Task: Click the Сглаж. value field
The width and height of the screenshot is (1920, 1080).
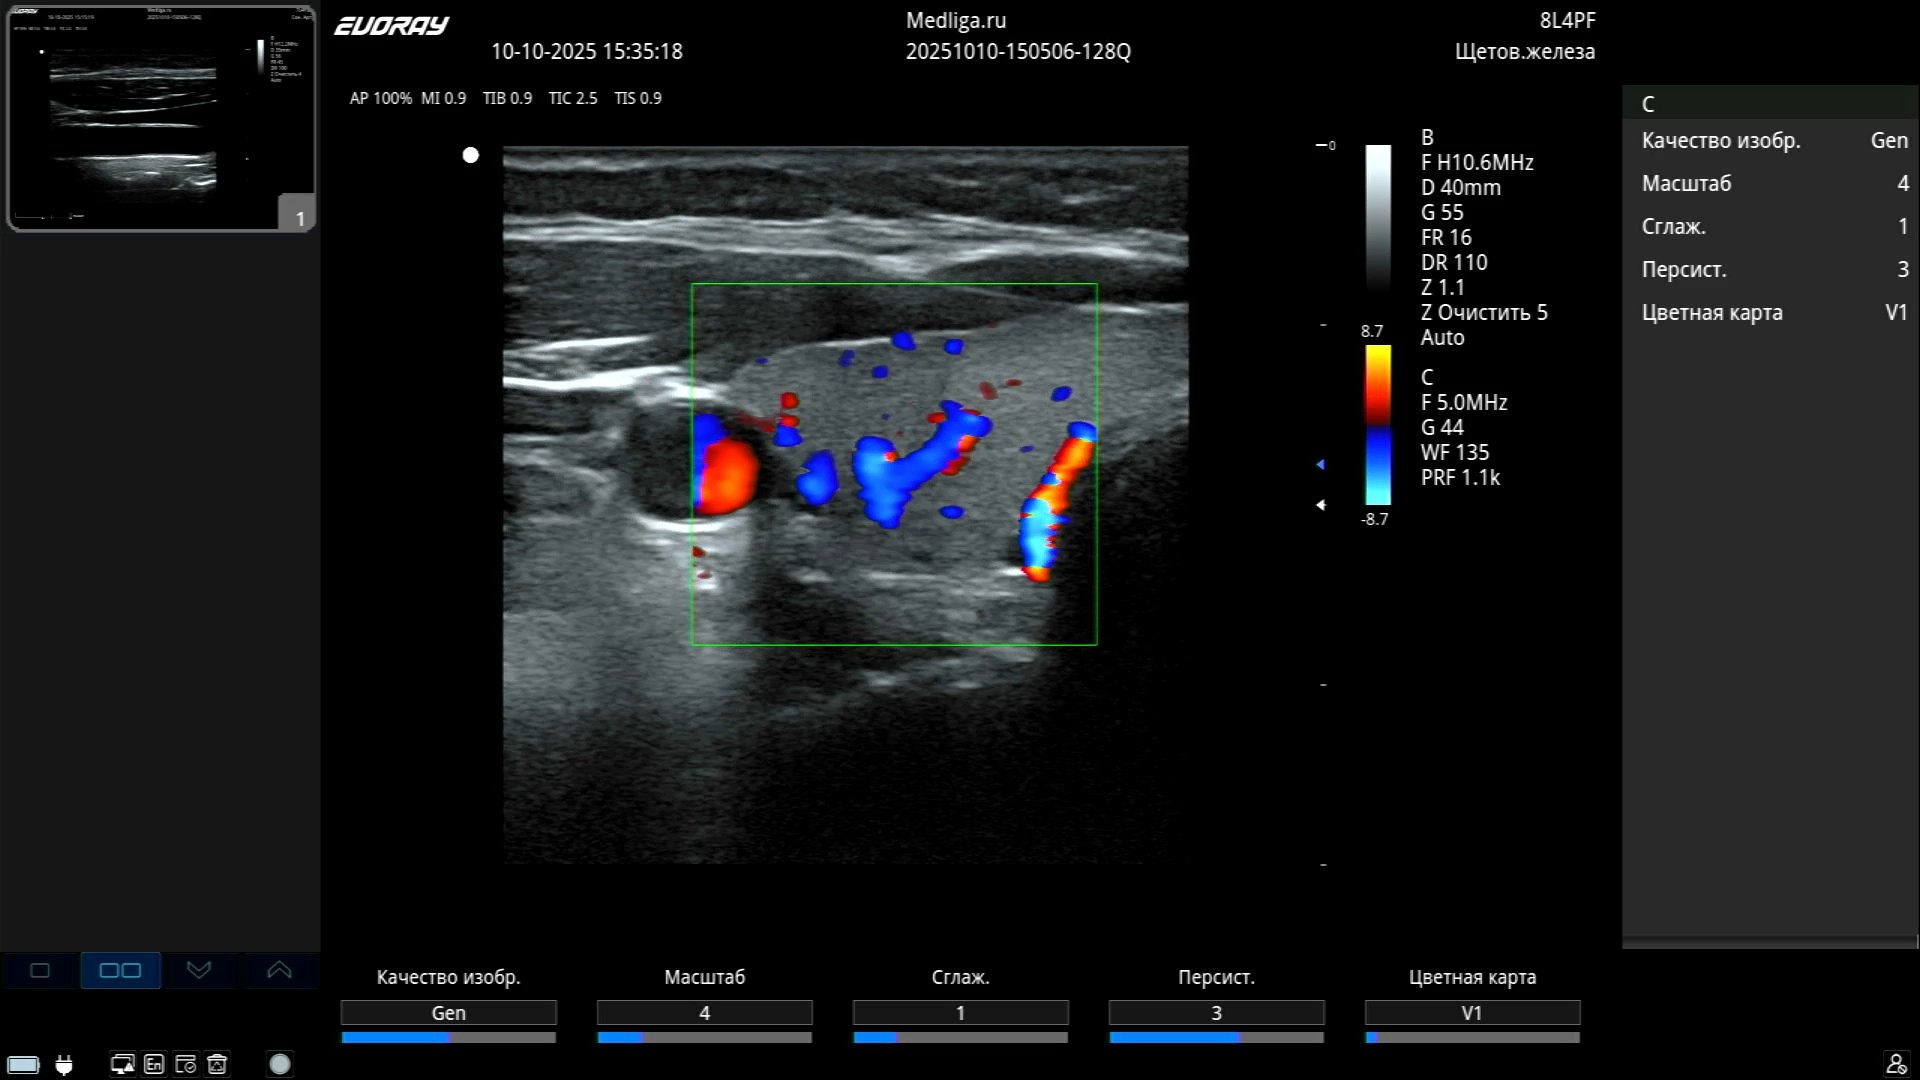Action: [960, 1013]
